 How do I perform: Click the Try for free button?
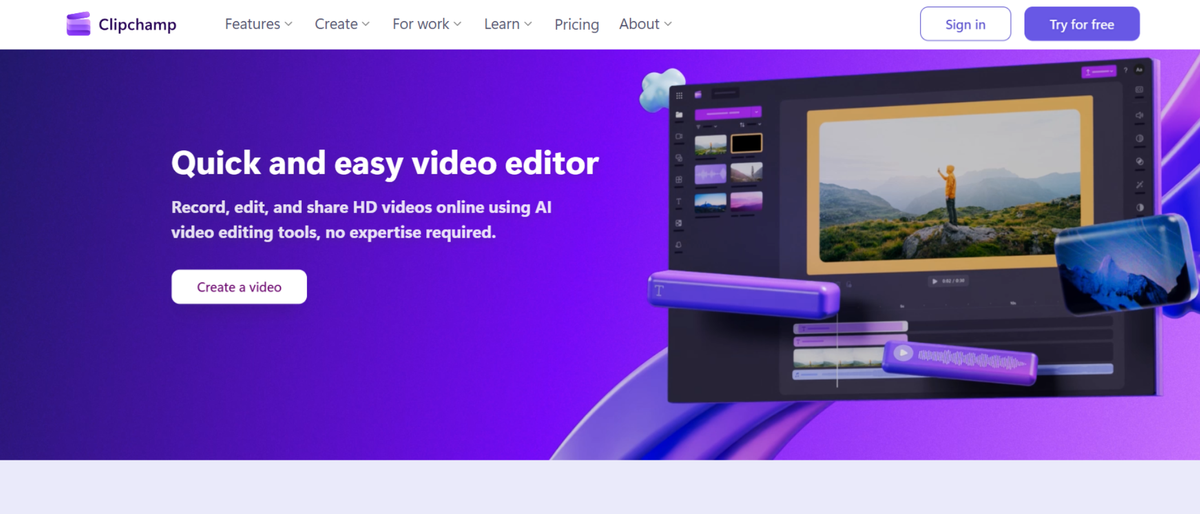[1082, 24]
